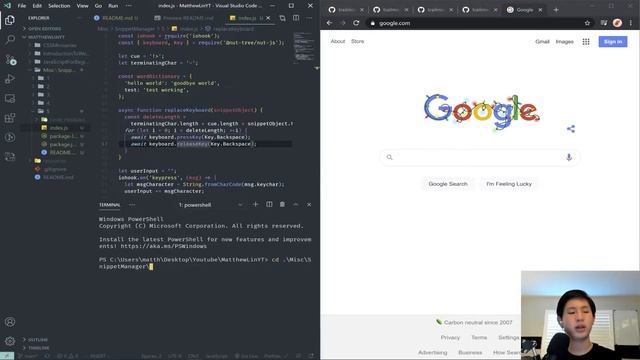
Task: Click the code minimap in the editor
Action: coord(304,48)
